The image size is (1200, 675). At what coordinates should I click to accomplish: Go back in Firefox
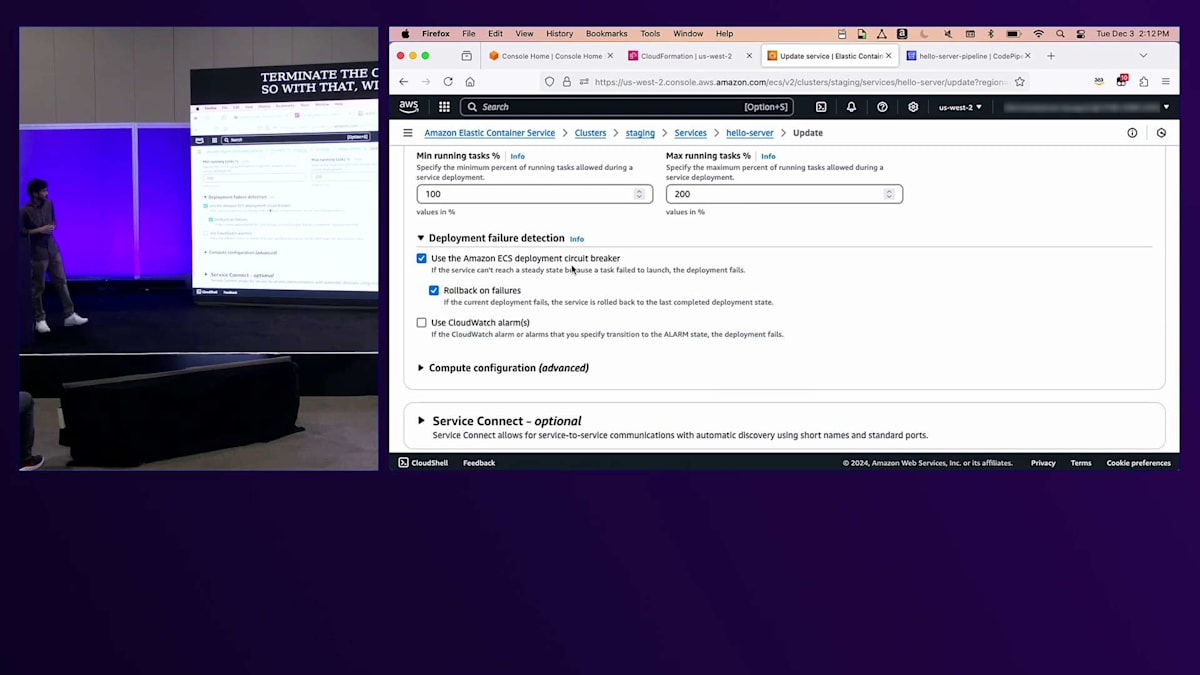[404, 82]
